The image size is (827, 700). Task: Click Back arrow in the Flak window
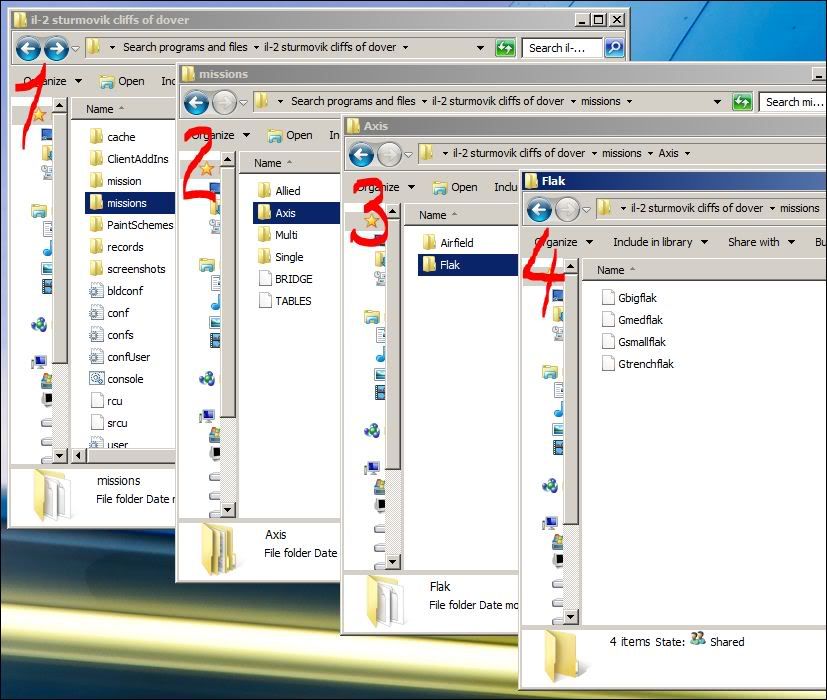point(539,209)
